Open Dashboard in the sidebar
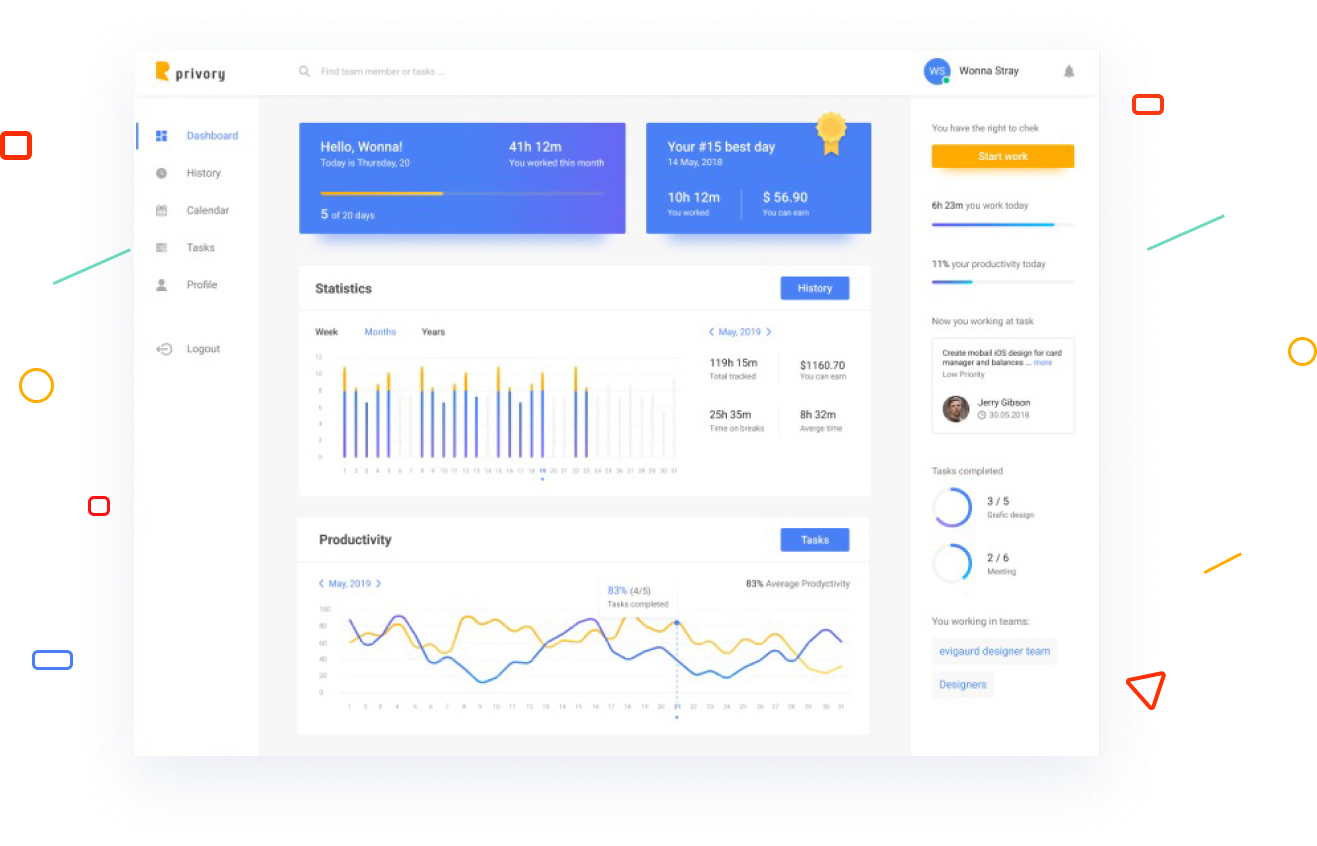This screenshot has height=846, width=1317. click(x=212, y=136)
